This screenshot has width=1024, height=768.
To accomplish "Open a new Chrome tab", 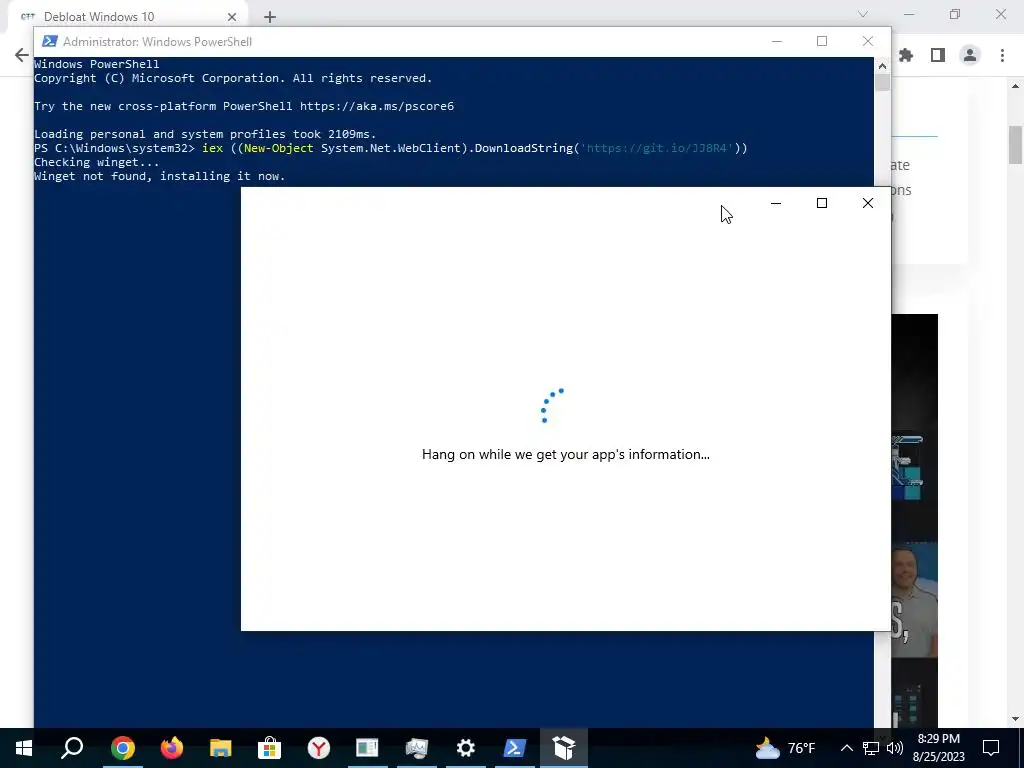I will point(270,17).
